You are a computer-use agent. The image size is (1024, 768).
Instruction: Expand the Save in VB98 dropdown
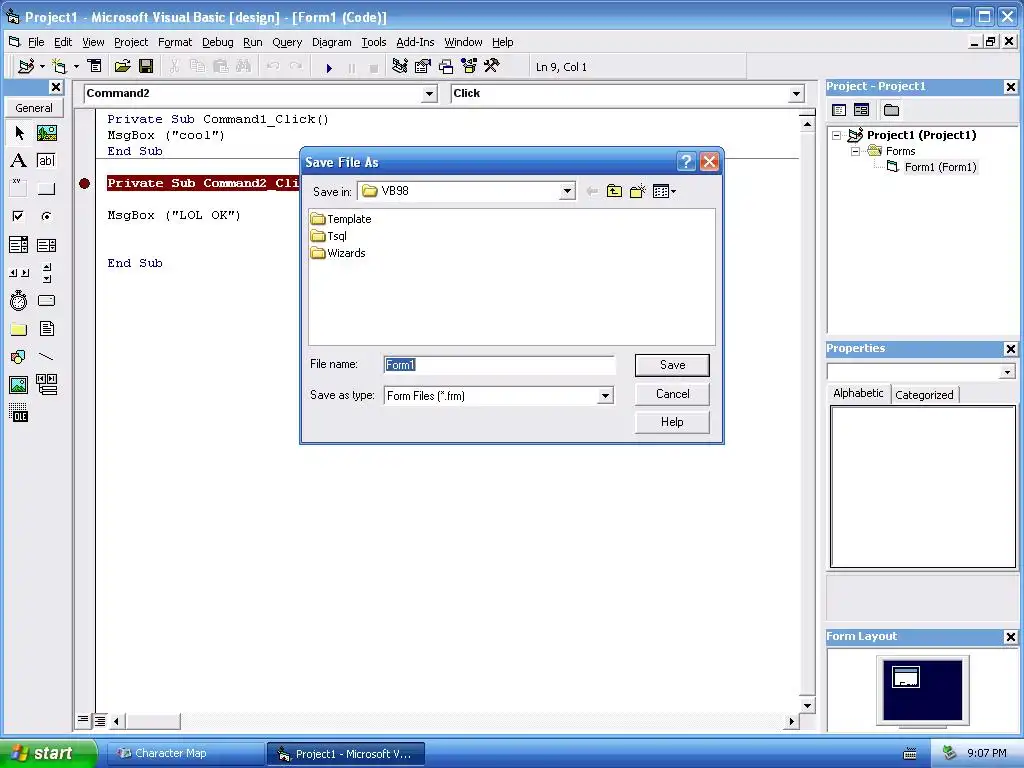(x=567, y=191)
